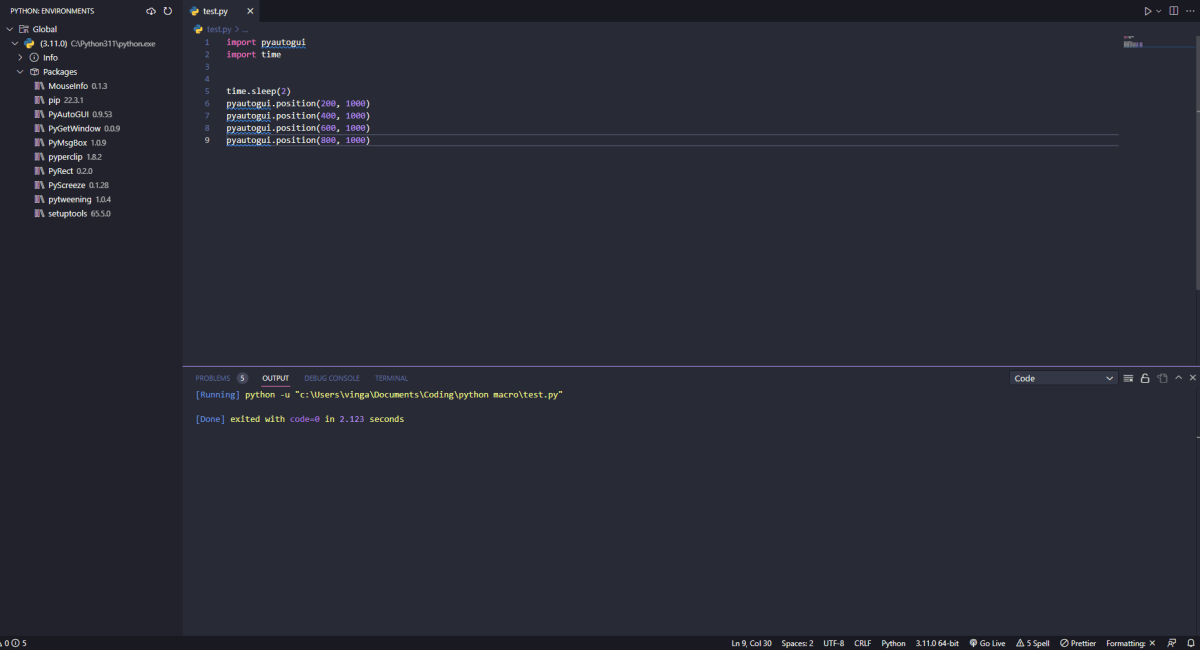Collapse the Global environments node

pyautogui.click(x=9, y=29)
